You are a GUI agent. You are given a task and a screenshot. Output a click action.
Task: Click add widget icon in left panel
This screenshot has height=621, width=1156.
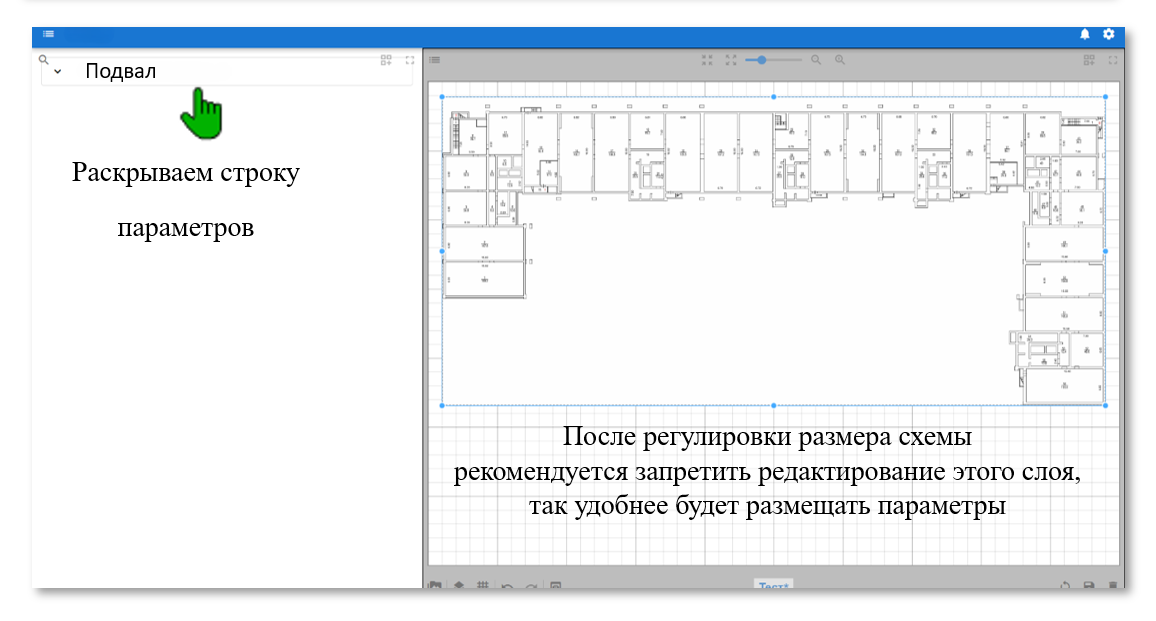387,60
